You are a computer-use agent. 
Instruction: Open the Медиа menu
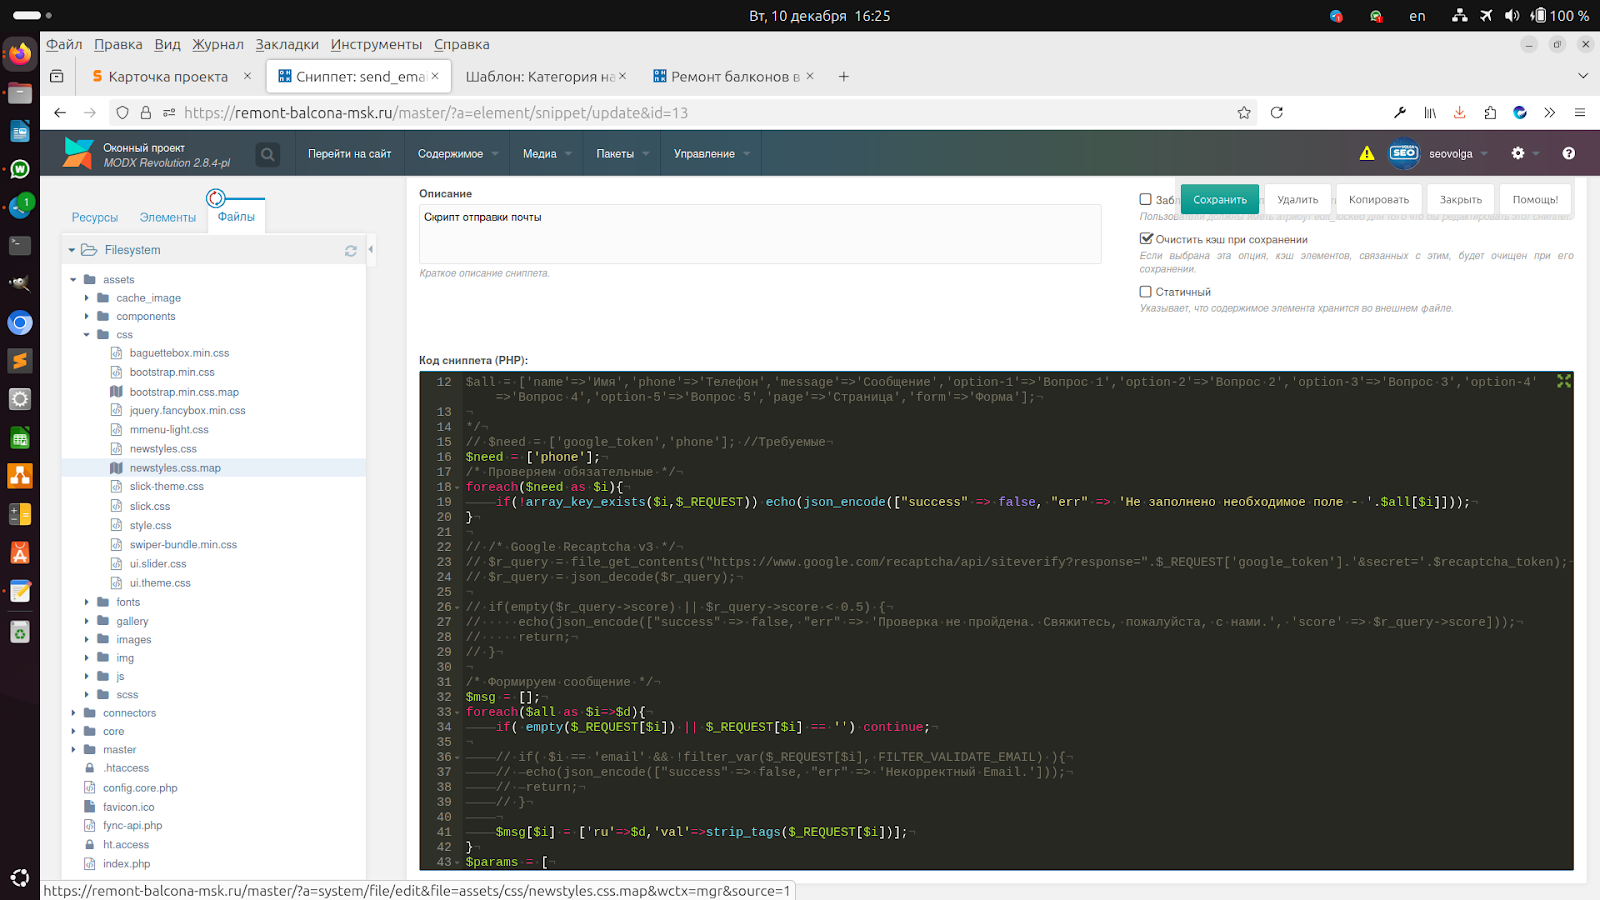pos(546,154)
